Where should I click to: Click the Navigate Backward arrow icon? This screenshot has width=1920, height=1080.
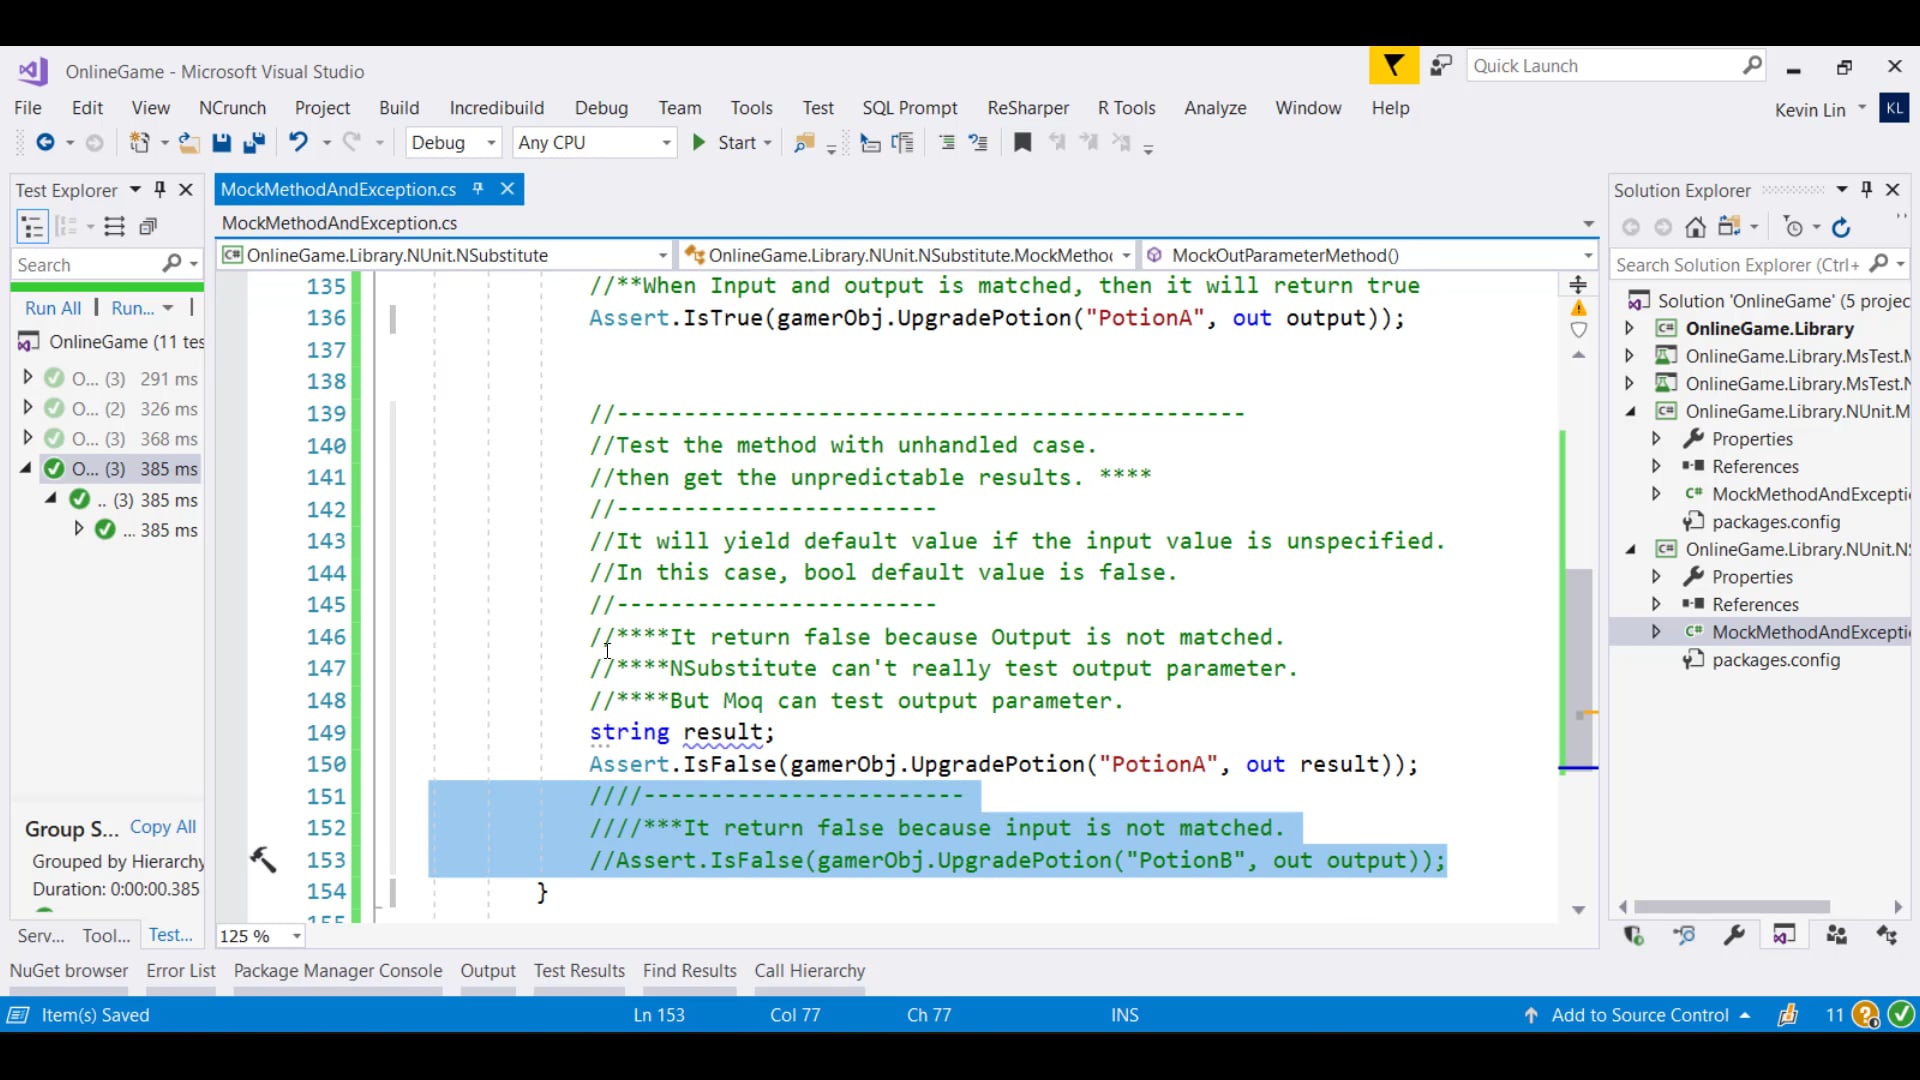45,143
